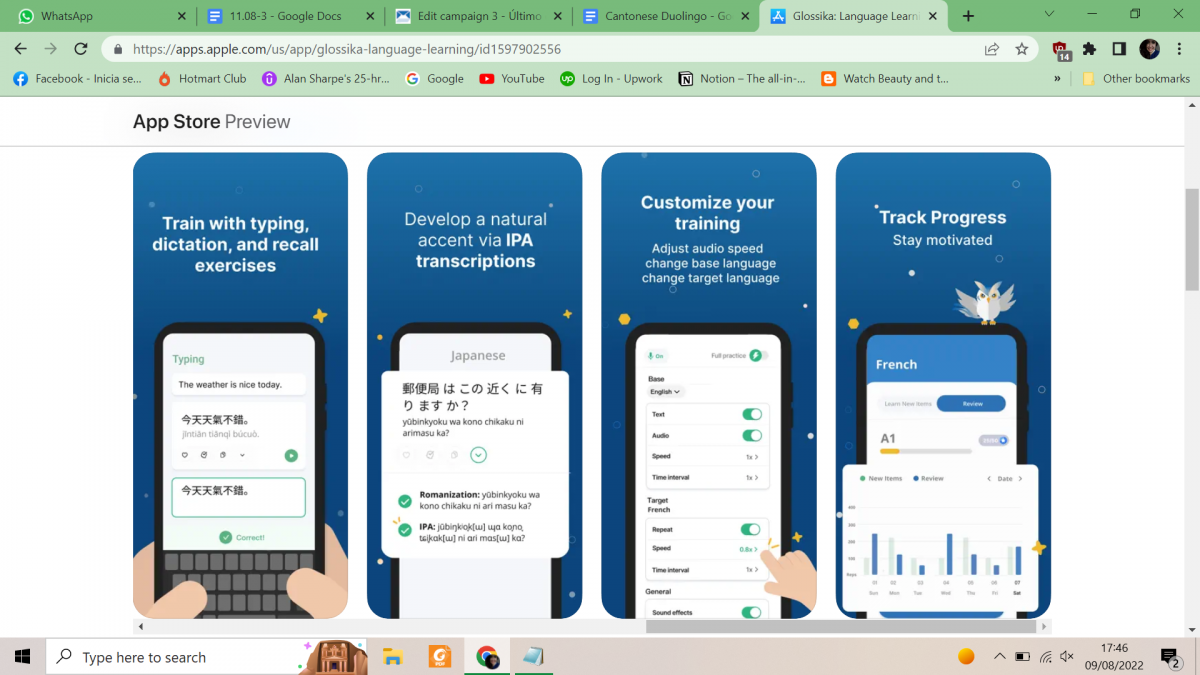This screenshot has height=675, width=1200.
Task: Toggle the browser side panel
Action: tap(1119, 49)
